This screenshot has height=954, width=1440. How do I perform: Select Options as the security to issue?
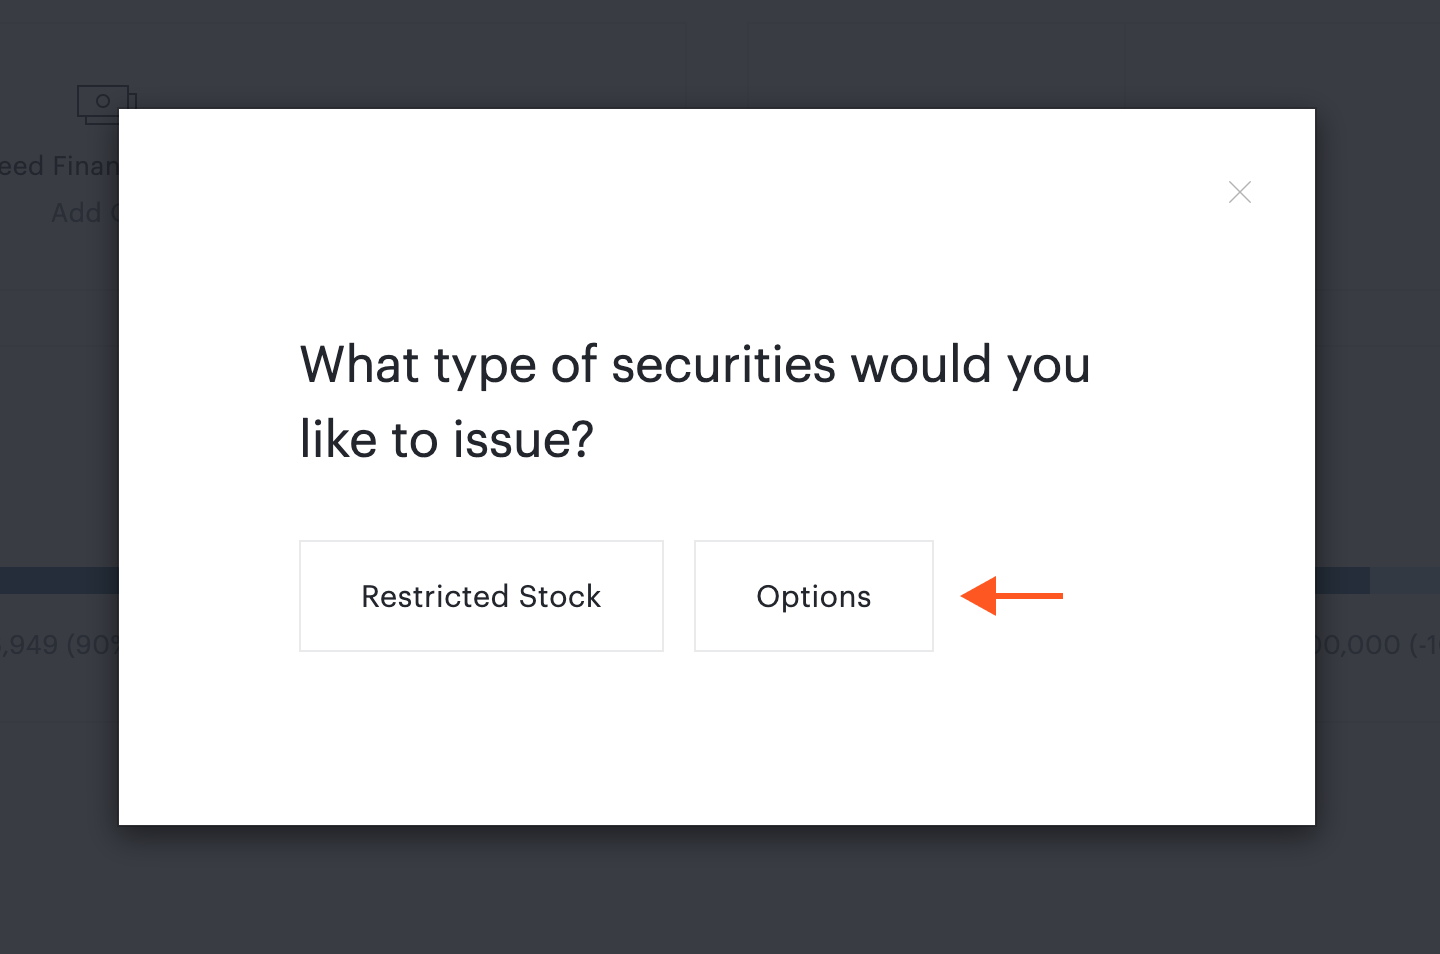813,595
